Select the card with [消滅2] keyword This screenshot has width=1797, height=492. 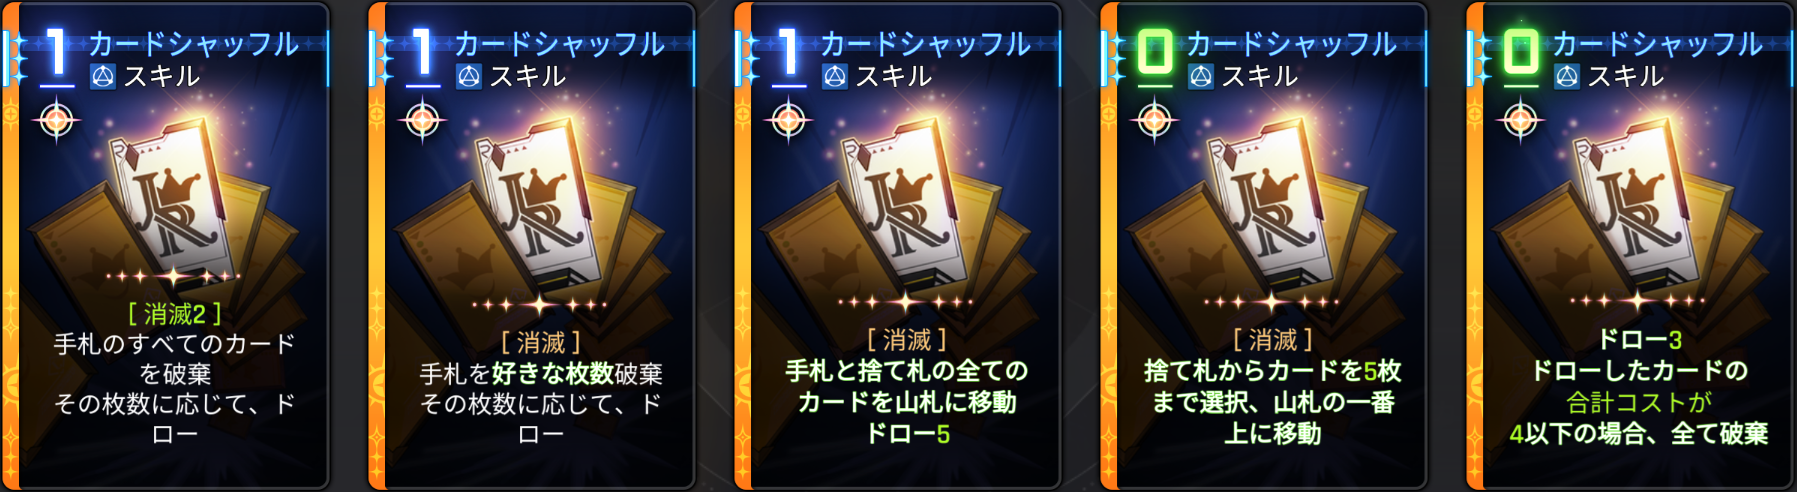point(166,246)
